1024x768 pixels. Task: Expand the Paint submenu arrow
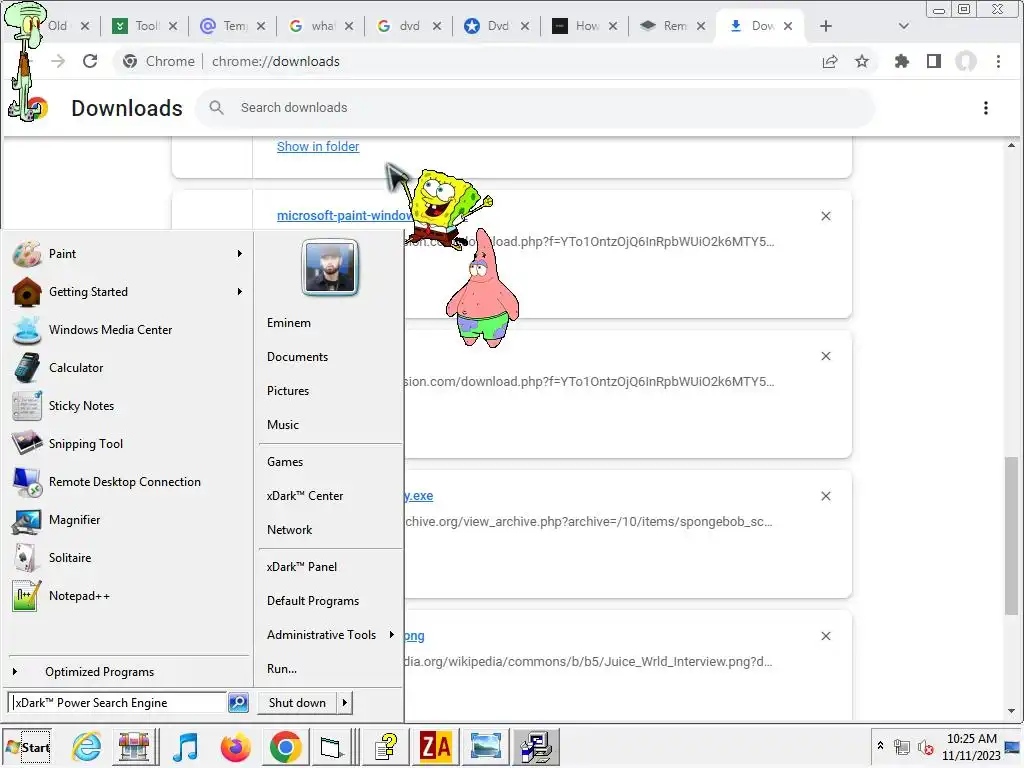pos(240,253)
